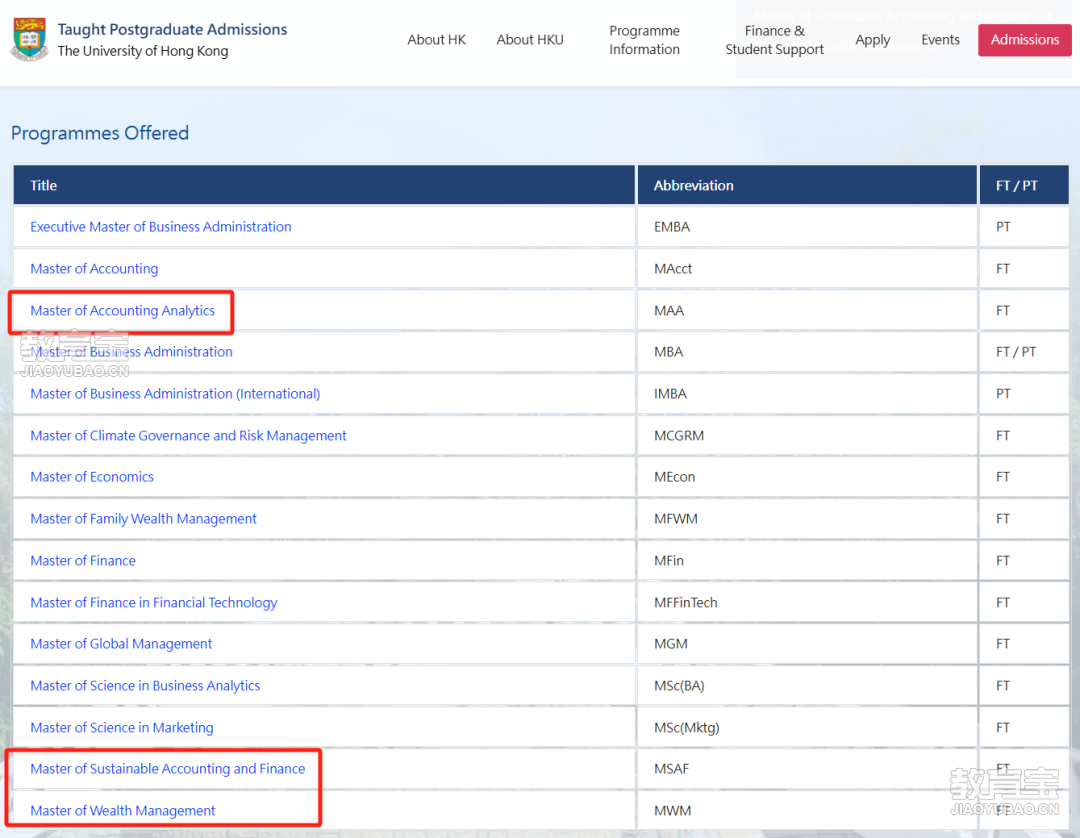Screen dimensions: 1080x838
Task: Select the MEcon abbreviation cell
Action: 807,477
